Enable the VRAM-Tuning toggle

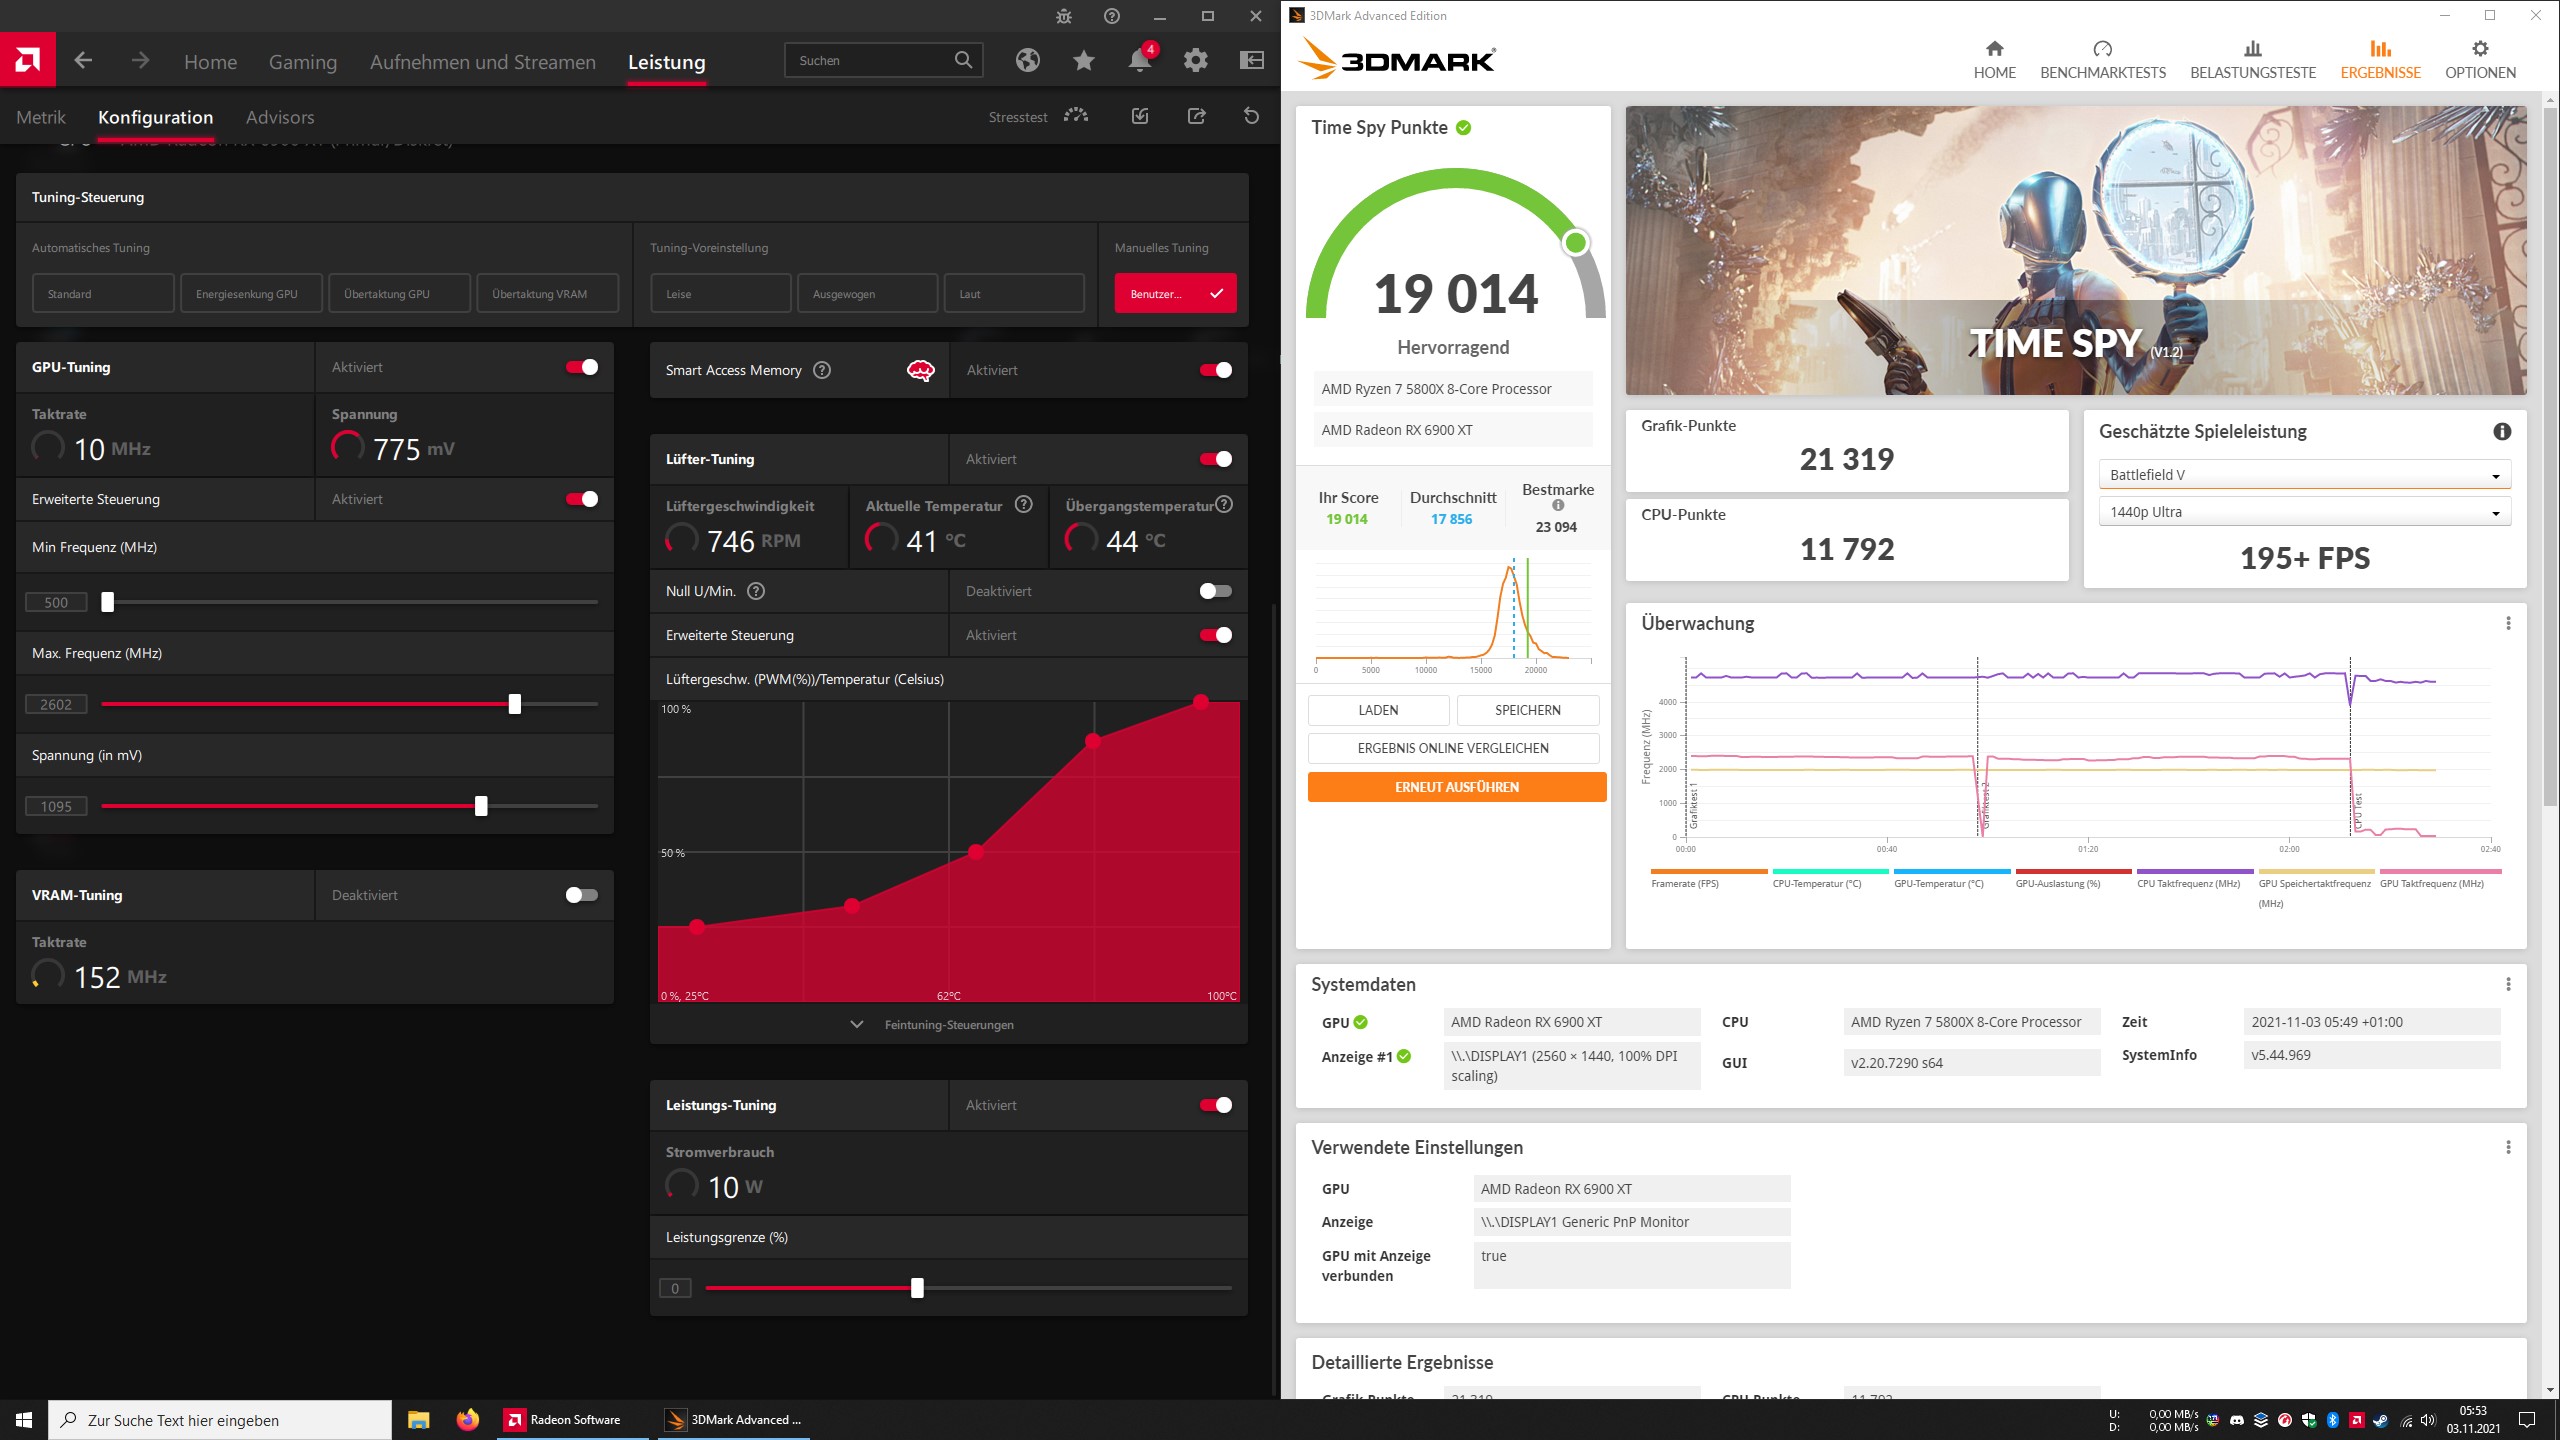point(581,895)
